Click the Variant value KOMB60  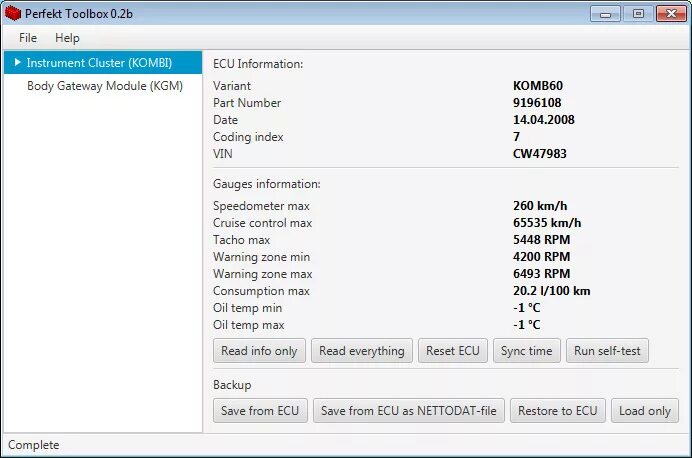[538, 86]
